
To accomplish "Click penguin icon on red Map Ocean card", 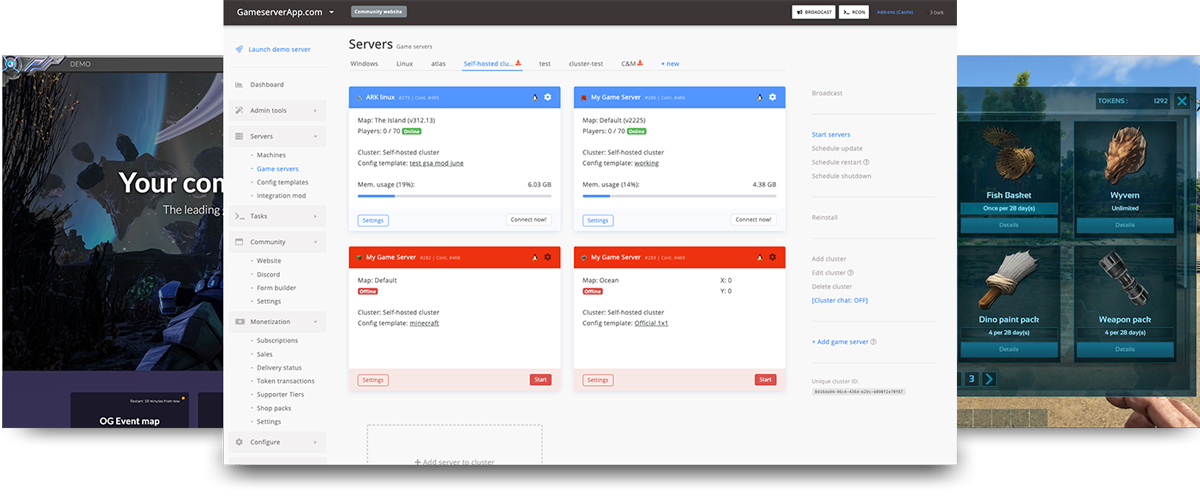I will (x=760, y=257).
